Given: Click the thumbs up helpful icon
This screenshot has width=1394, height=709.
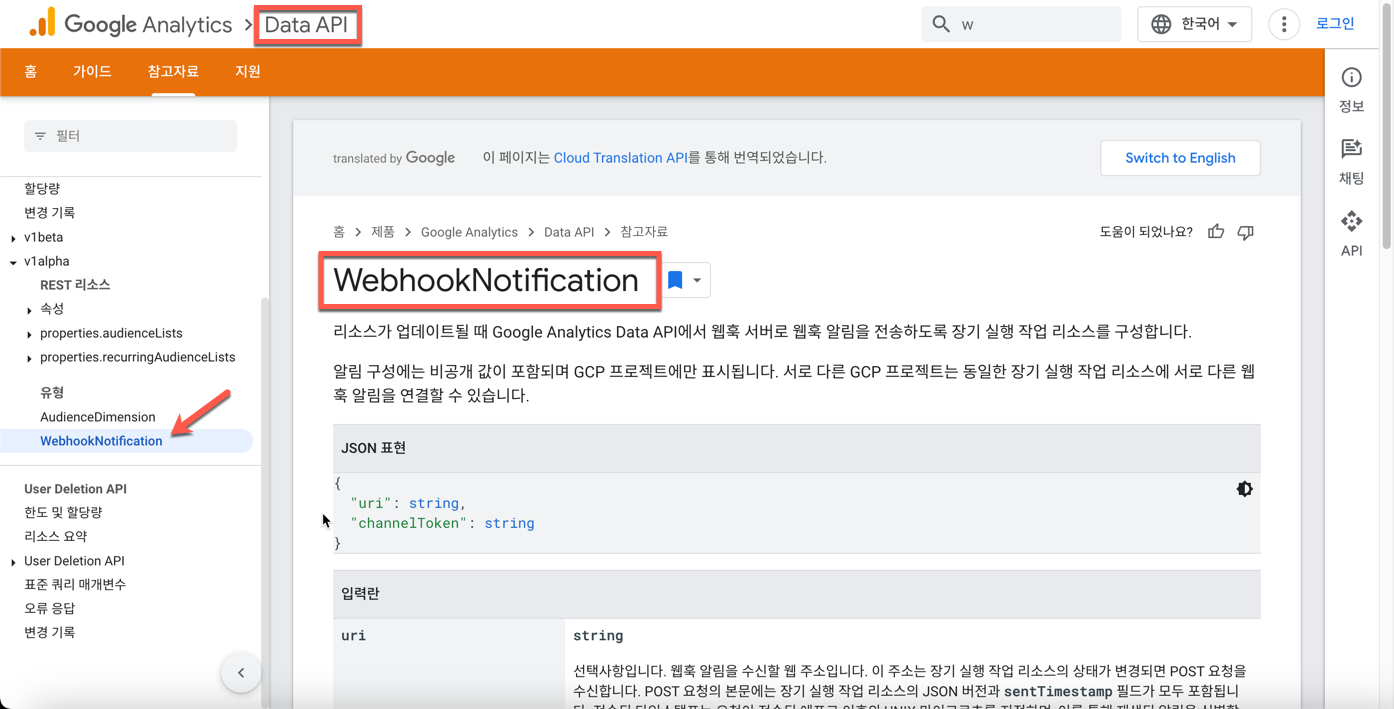Looking at the screenshot, I should click(1216, 232).
